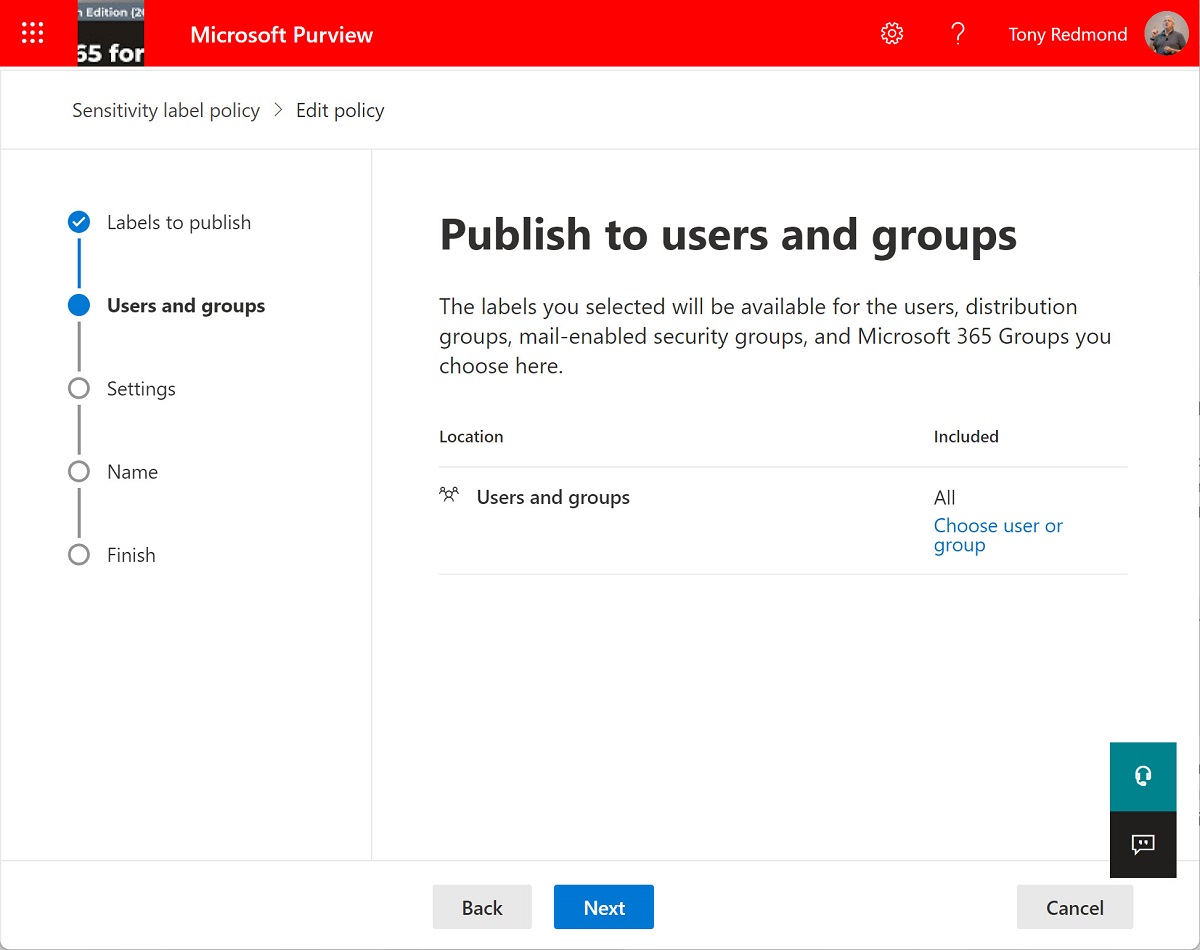Viewport: 1200px width, 950px height.
Task: Open the app launcher waffle icon
Action: [x=33, y=34]
